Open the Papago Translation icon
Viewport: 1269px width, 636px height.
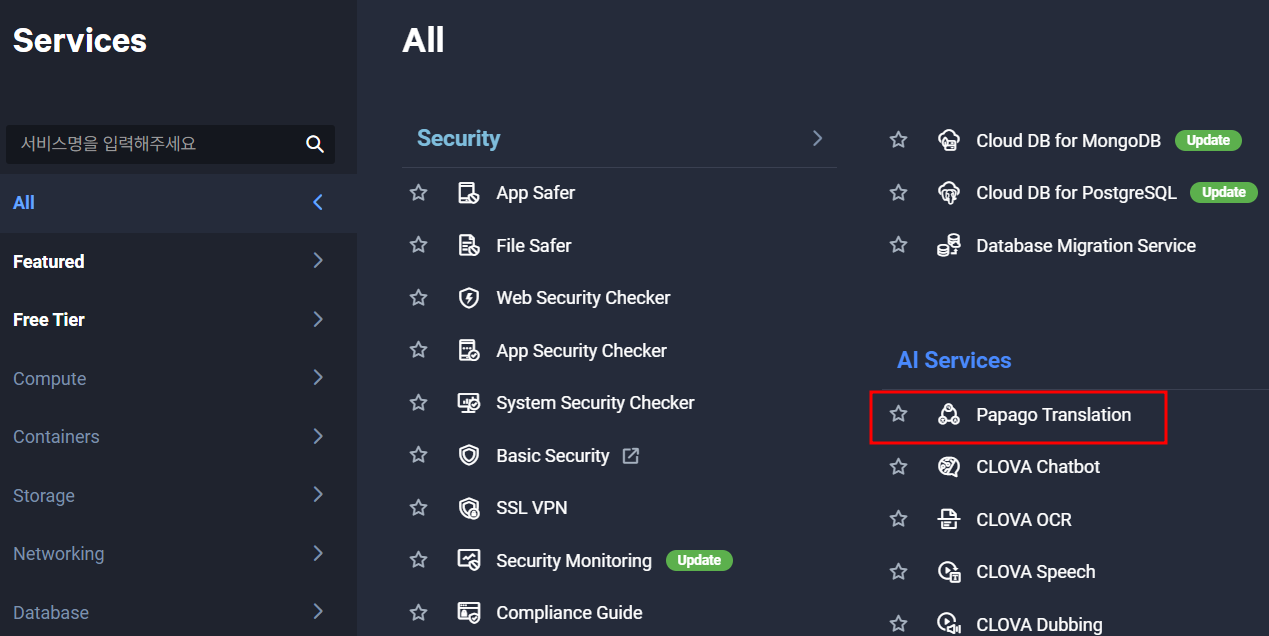tap(948, 414)
